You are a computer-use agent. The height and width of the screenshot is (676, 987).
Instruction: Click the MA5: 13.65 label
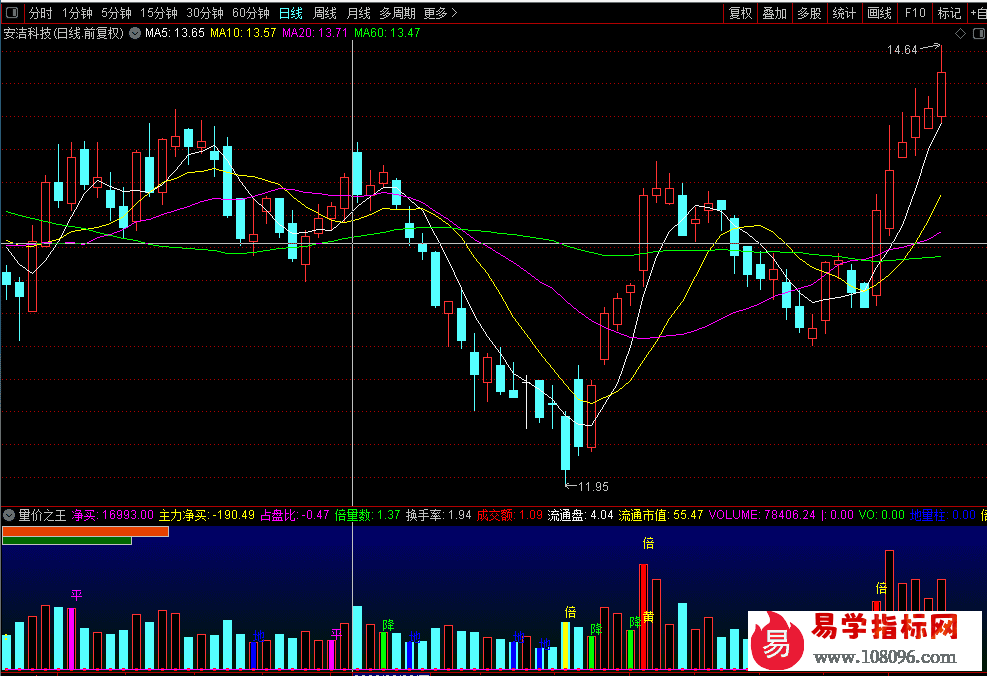tap(175, 33)
